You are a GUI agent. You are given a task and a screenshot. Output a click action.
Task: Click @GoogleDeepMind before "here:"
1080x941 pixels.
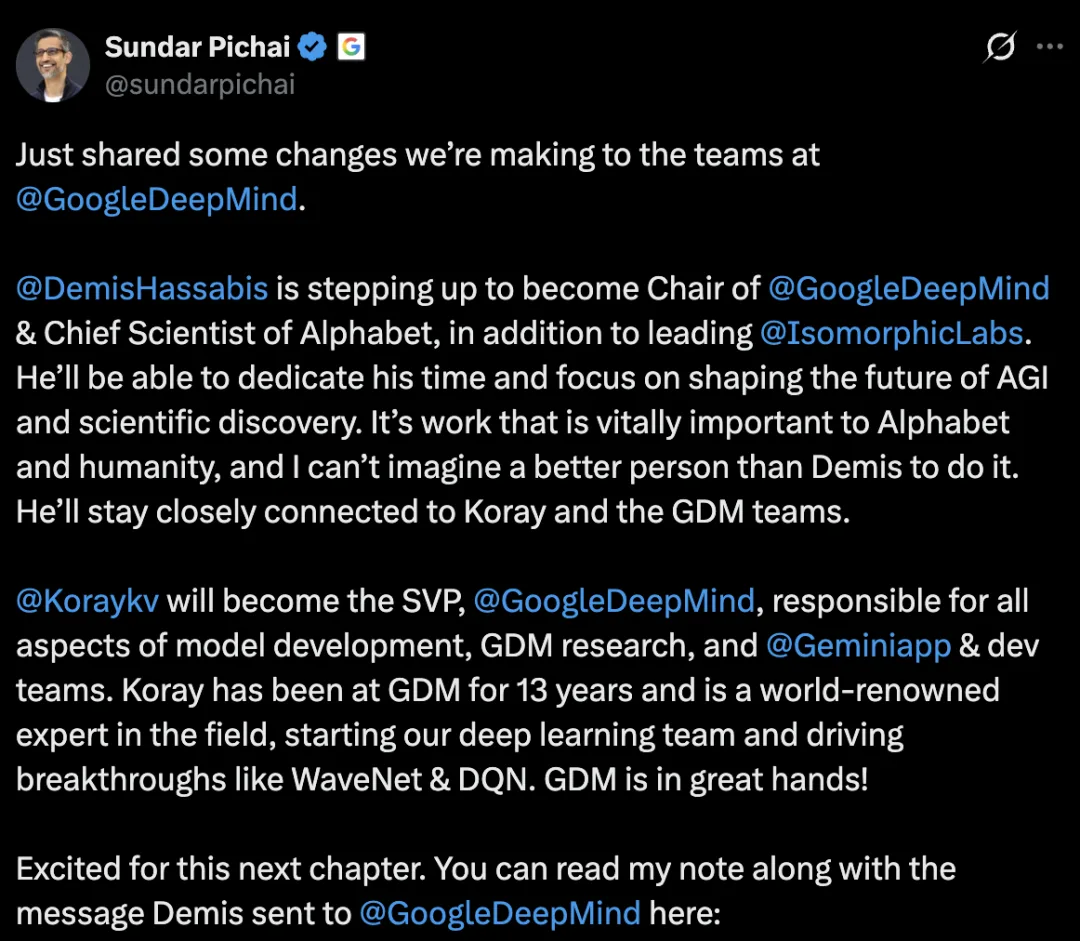(x=500, y=913)
